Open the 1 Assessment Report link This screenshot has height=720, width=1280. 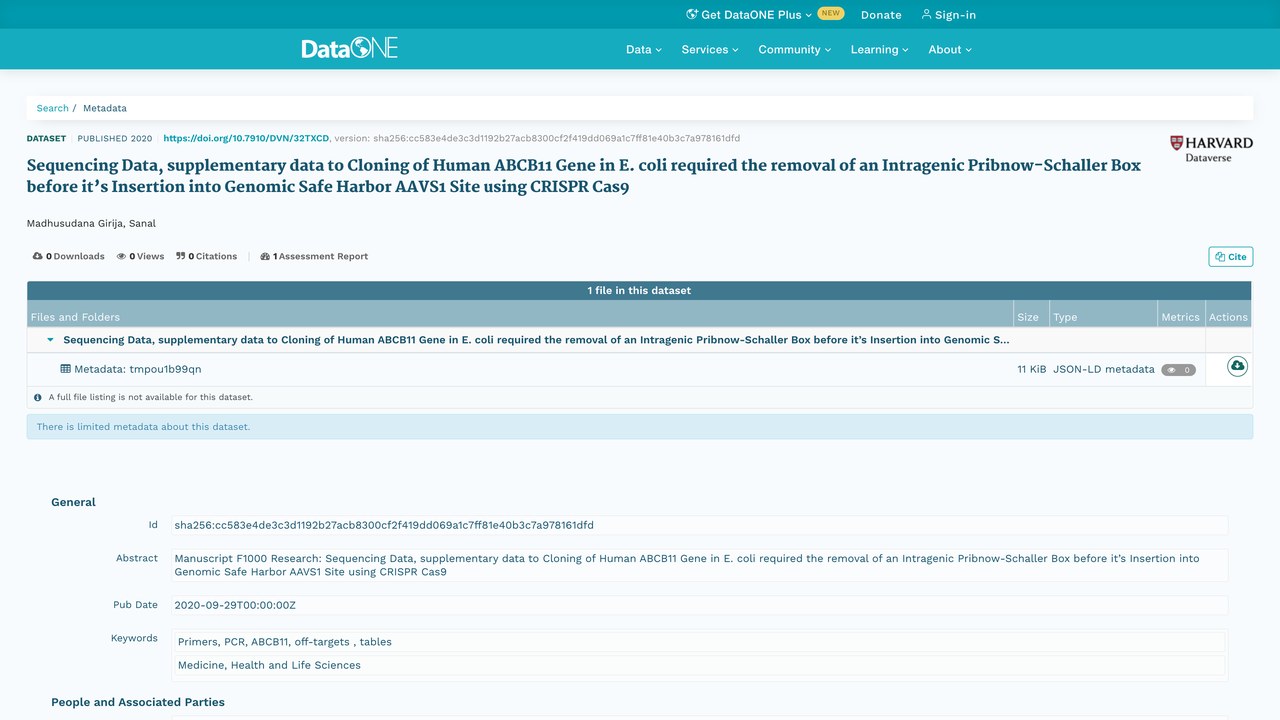coord(314,256)
